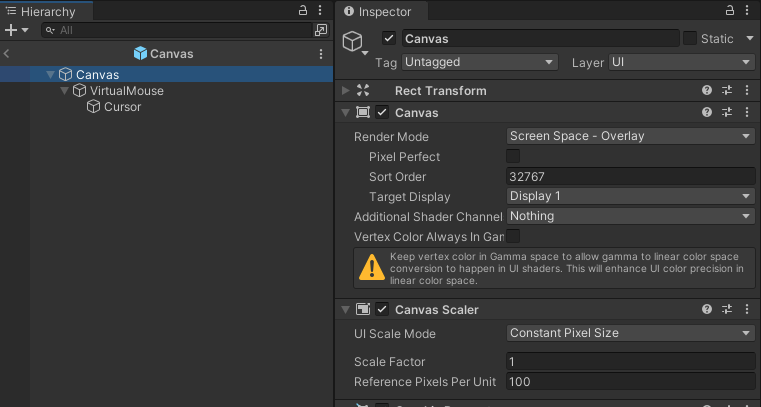The image size is (761, 407).
Task: Click the Sort Order input field
Action: click(x=630, y=177)
